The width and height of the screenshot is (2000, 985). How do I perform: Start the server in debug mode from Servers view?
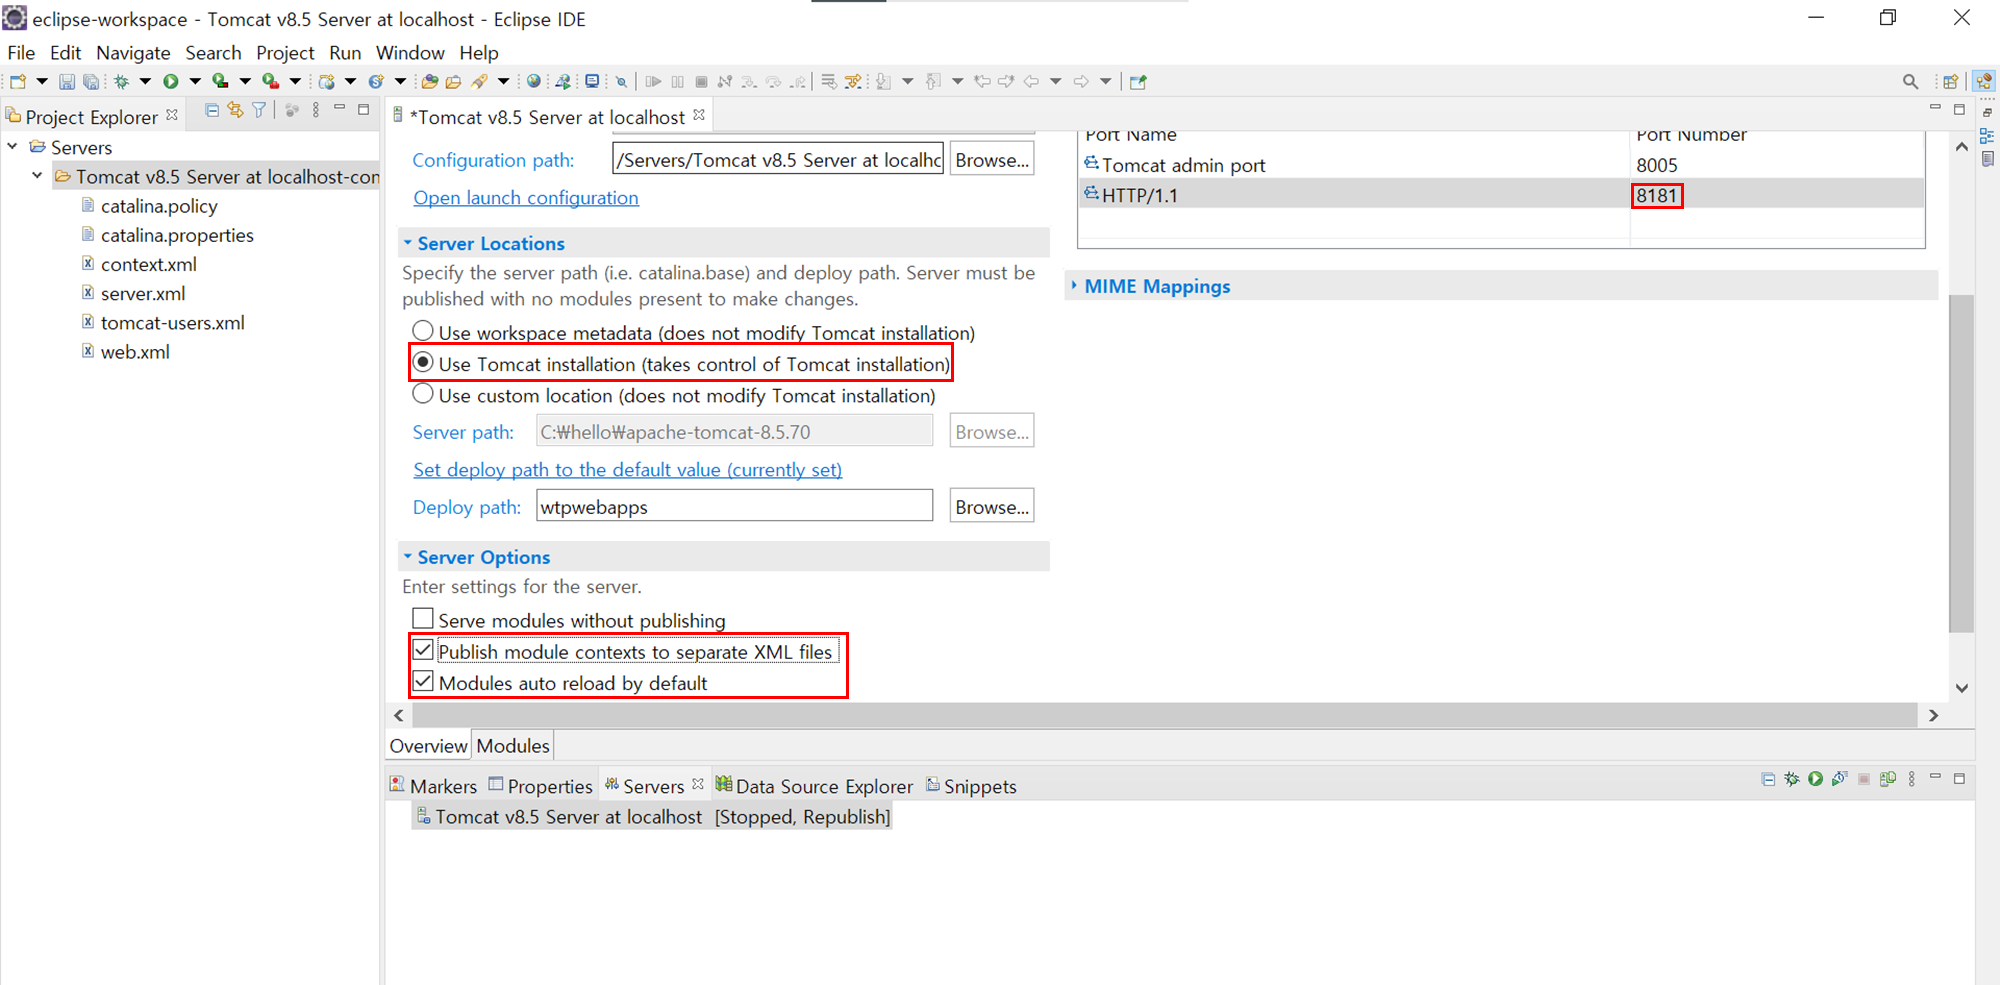click(1792, 779)
